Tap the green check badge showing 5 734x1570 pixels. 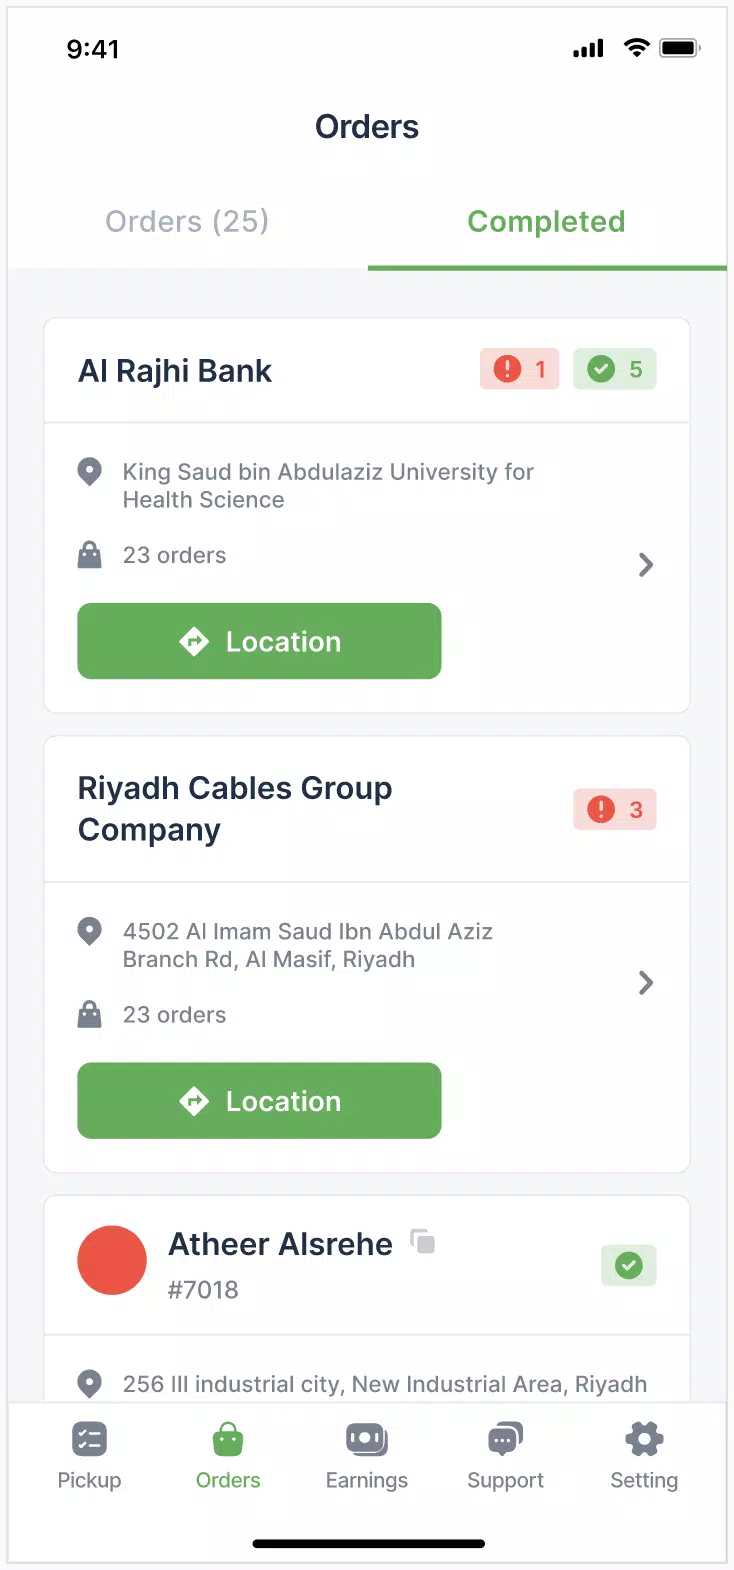614,369
